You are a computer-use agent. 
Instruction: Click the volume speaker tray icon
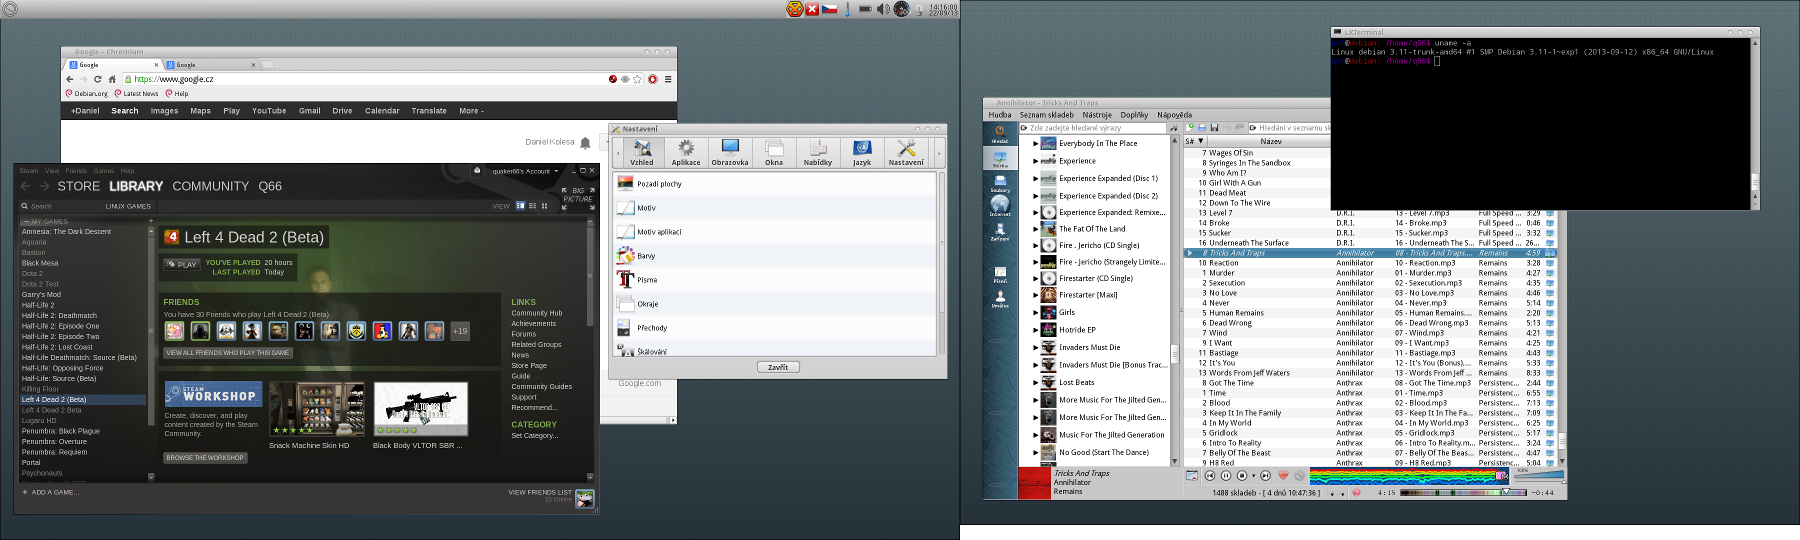883,9
